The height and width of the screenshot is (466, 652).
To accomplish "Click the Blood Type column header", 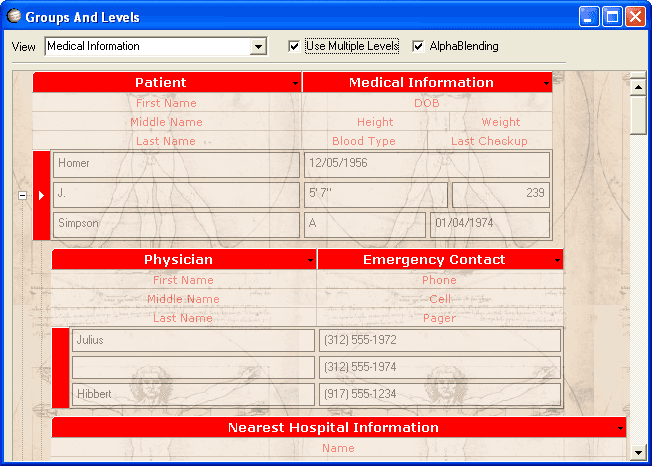I will [x=364, y=141].
